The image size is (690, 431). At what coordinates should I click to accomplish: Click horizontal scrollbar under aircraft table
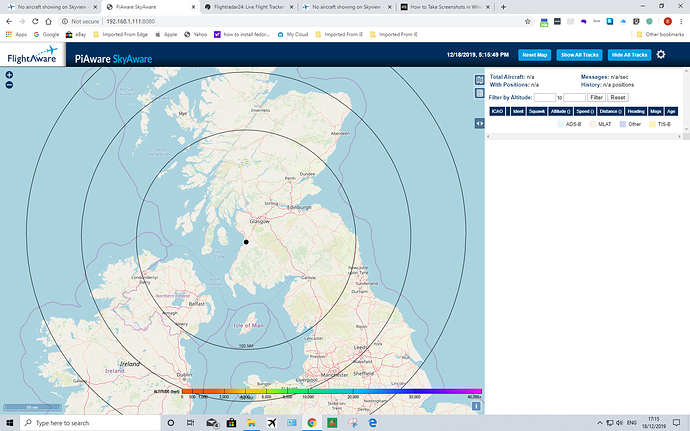point(584,137)
